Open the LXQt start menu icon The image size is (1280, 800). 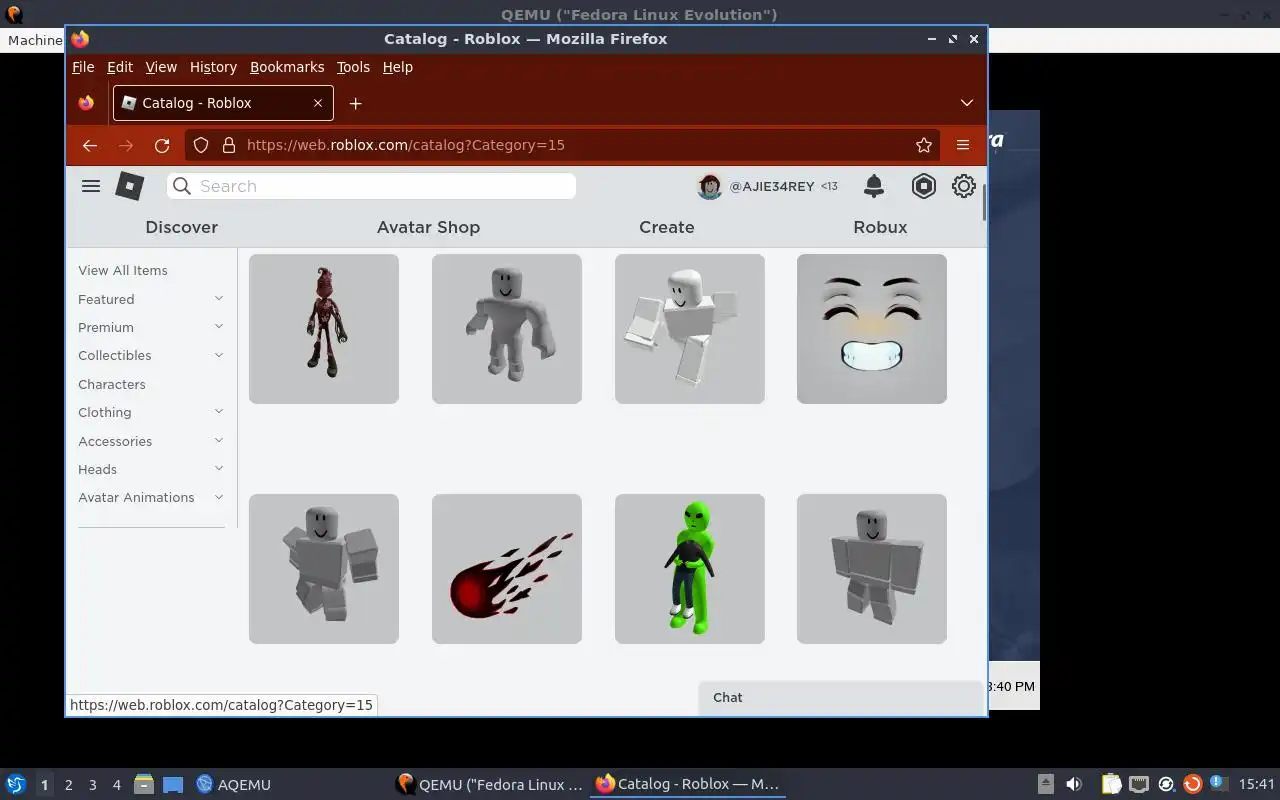click(15, 784)
